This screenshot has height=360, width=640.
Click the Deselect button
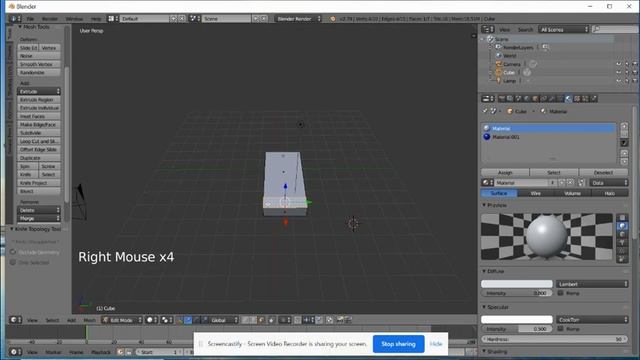coord(603,172)
